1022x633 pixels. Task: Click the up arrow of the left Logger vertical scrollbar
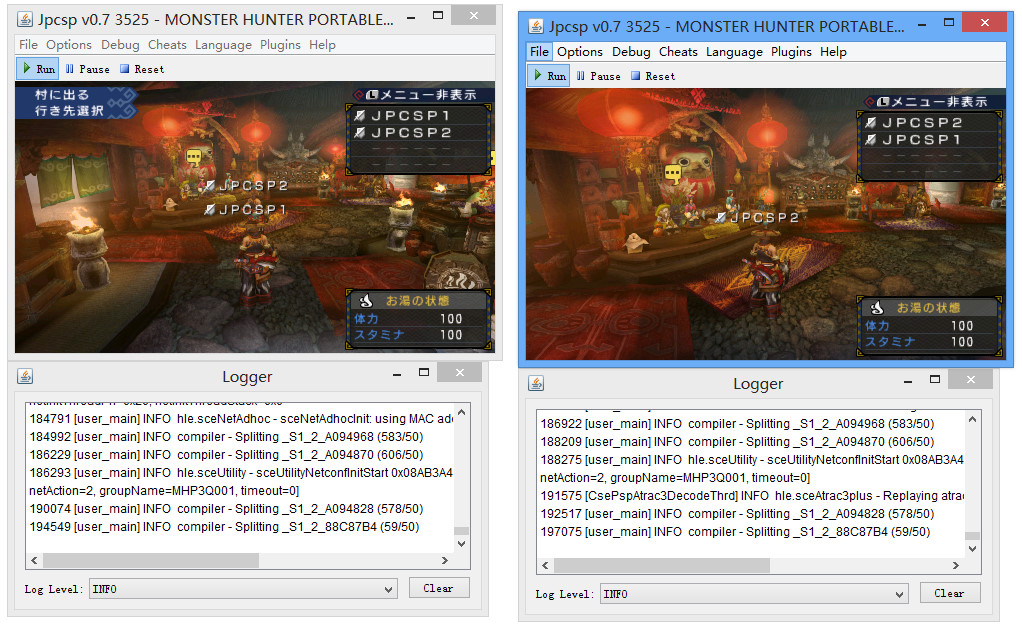[461, 412]
